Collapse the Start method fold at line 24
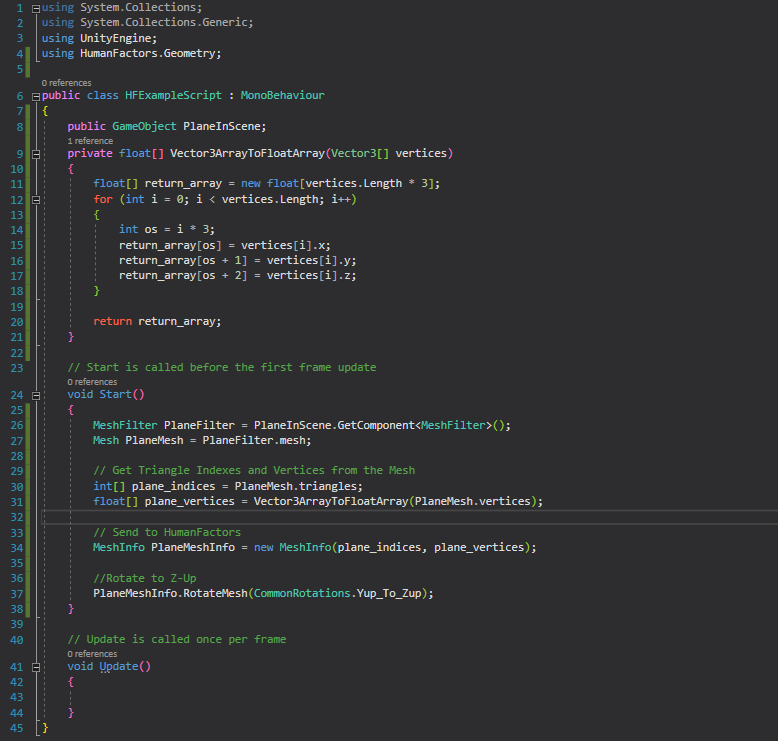Image resolution: width=778 pixels, height=741 pixels. coord(36,396)
